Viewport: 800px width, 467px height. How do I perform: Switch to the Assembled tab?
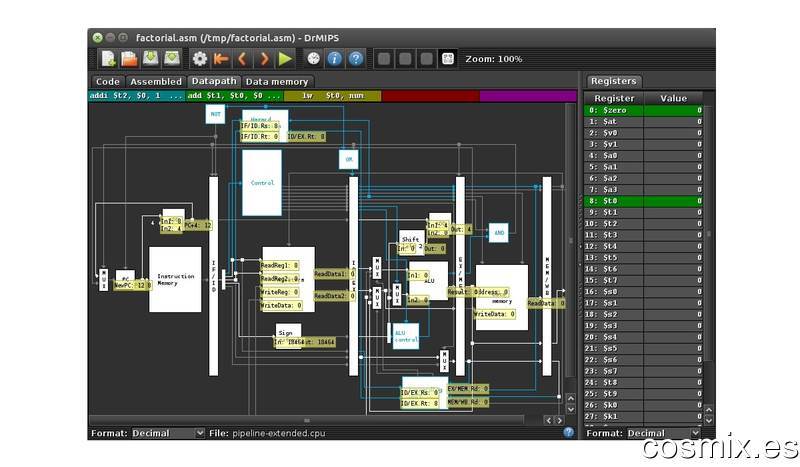(x=156, y=82)
